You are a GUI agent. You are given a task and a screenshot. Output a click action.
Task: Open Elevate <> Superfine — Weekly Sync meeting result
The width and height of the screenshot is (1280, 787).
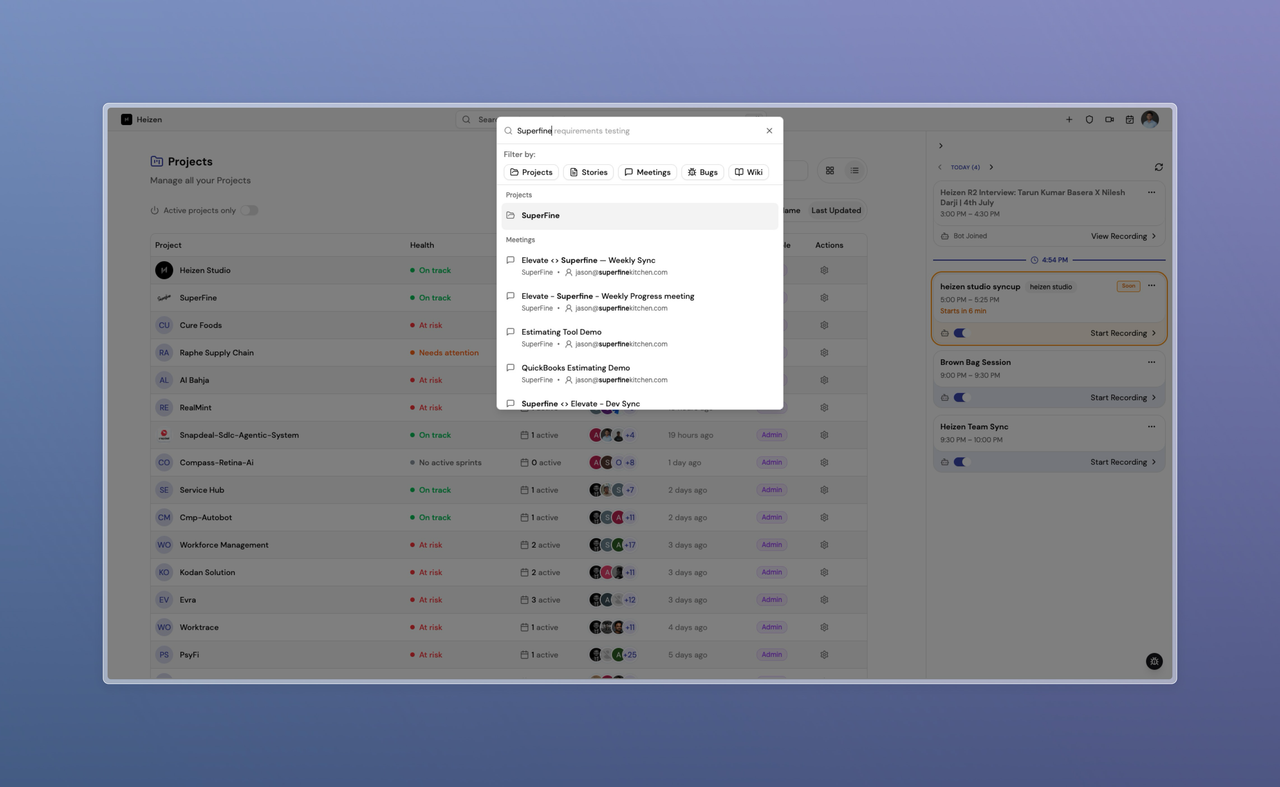640,266
